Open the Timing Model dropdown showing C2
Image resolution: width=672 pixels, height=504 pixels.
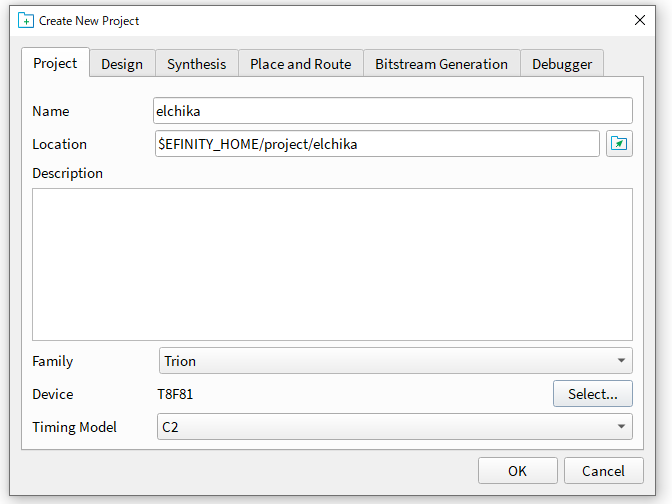(x=395, y=427)
